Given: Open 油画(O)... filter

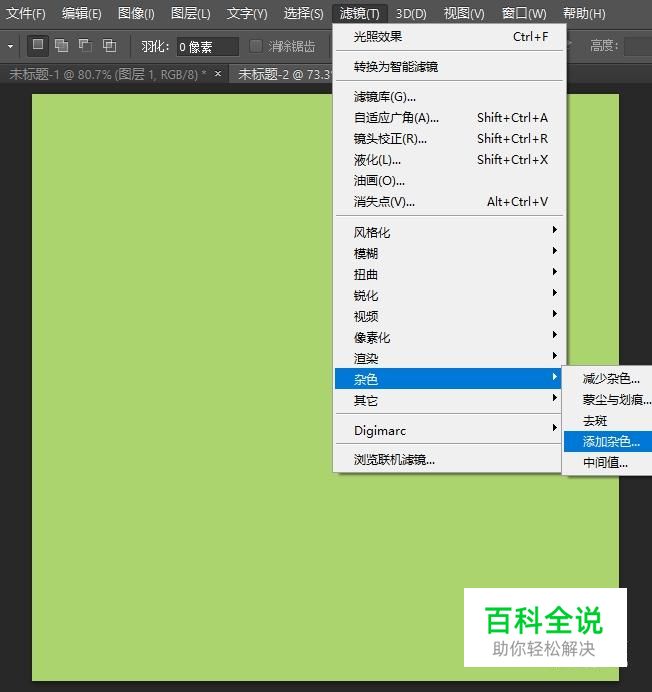Looking at the screenshot, I should 448,181.
